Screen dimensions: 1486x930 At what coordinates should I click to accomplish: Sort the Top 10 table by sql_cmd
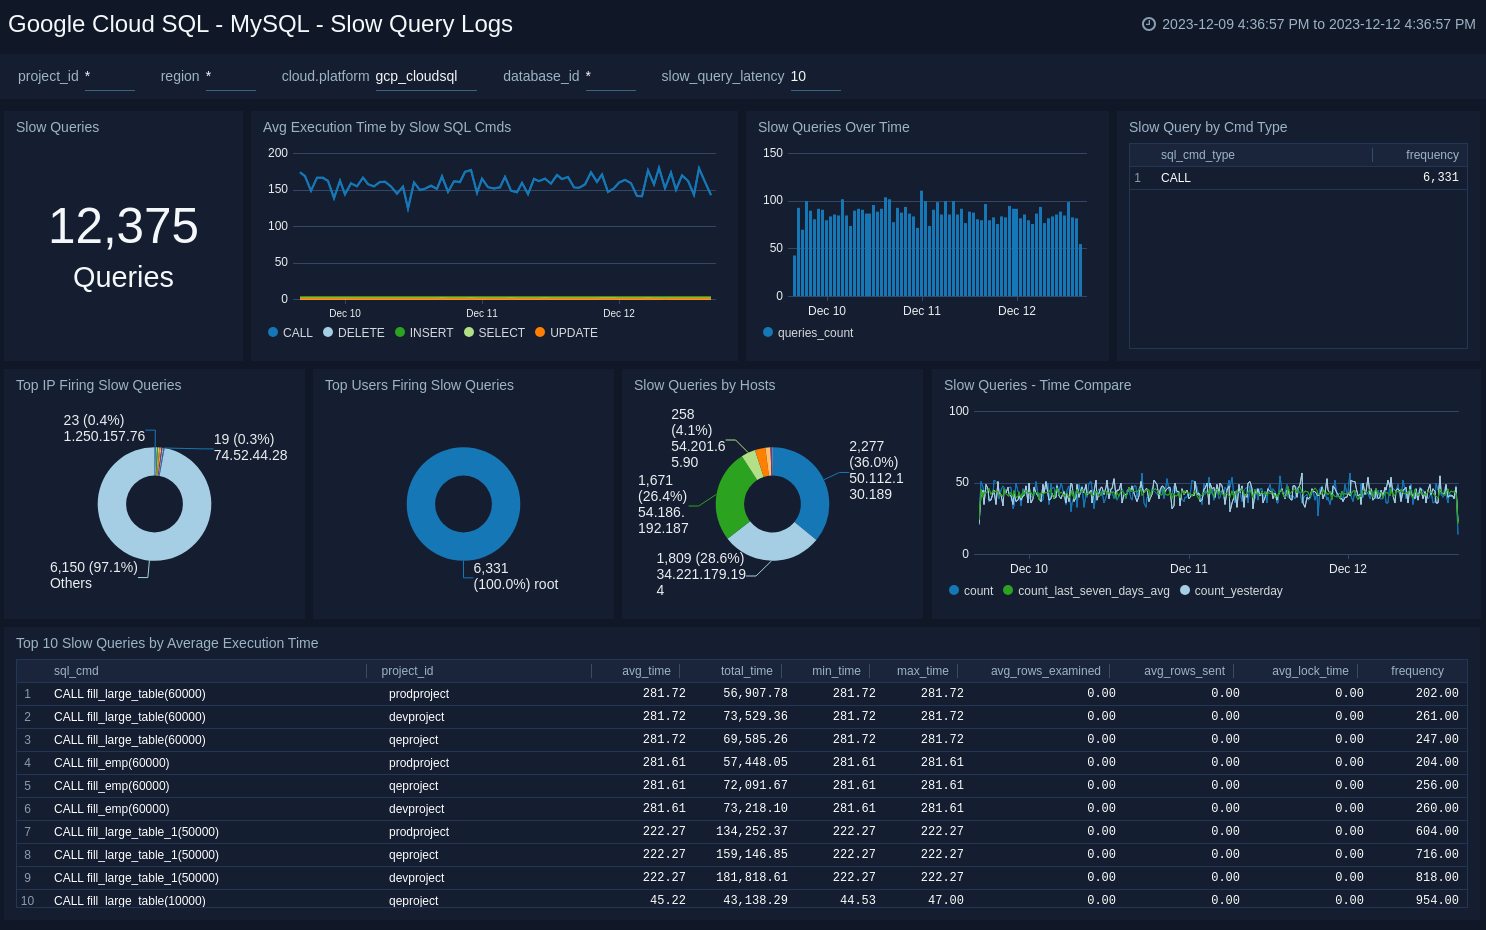(76, 671)
